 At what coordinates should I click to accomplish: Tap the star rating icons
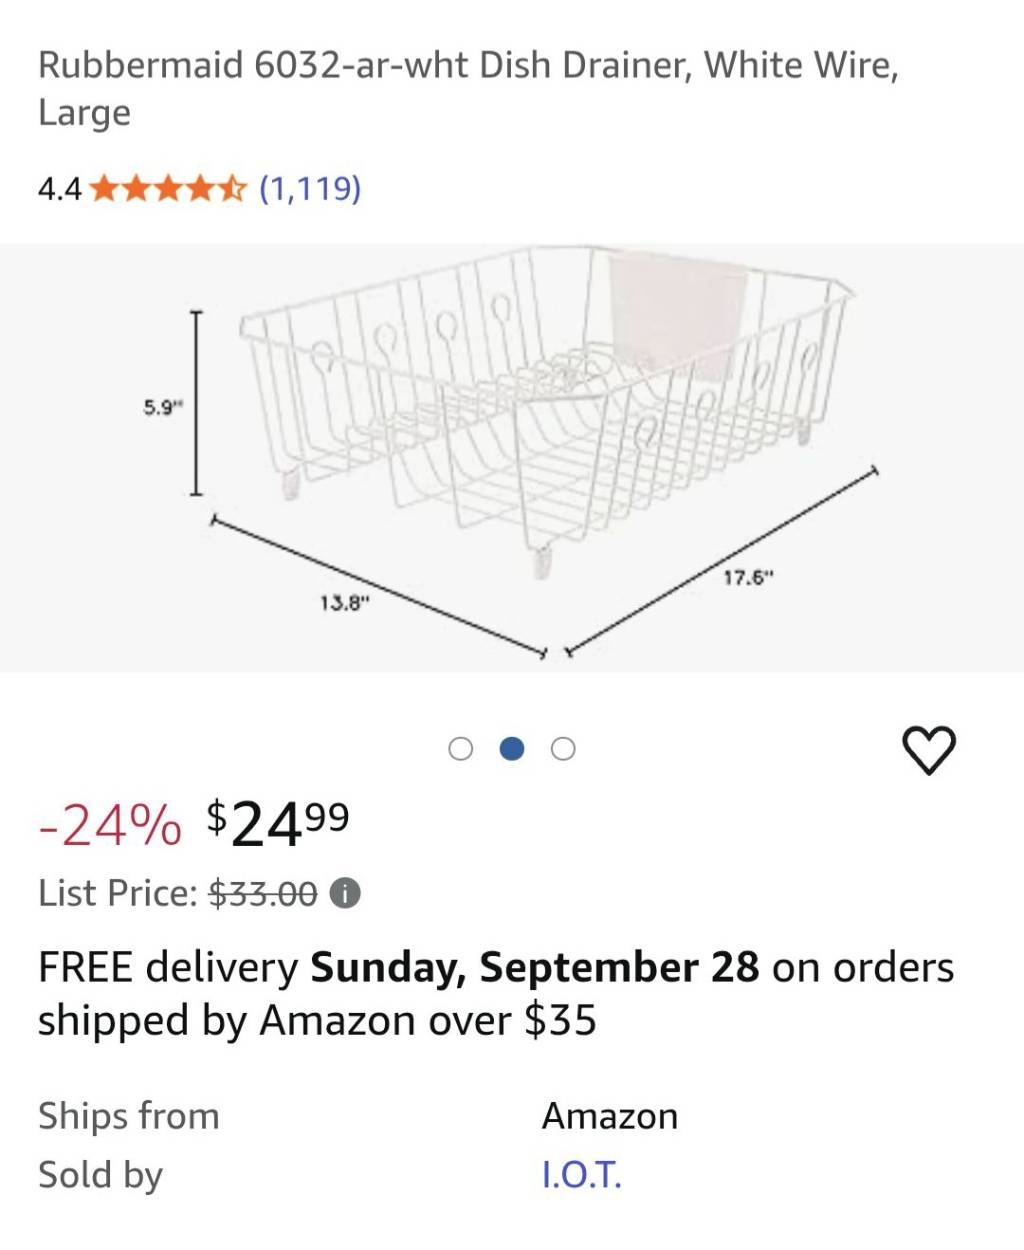(x=167, y=188)
